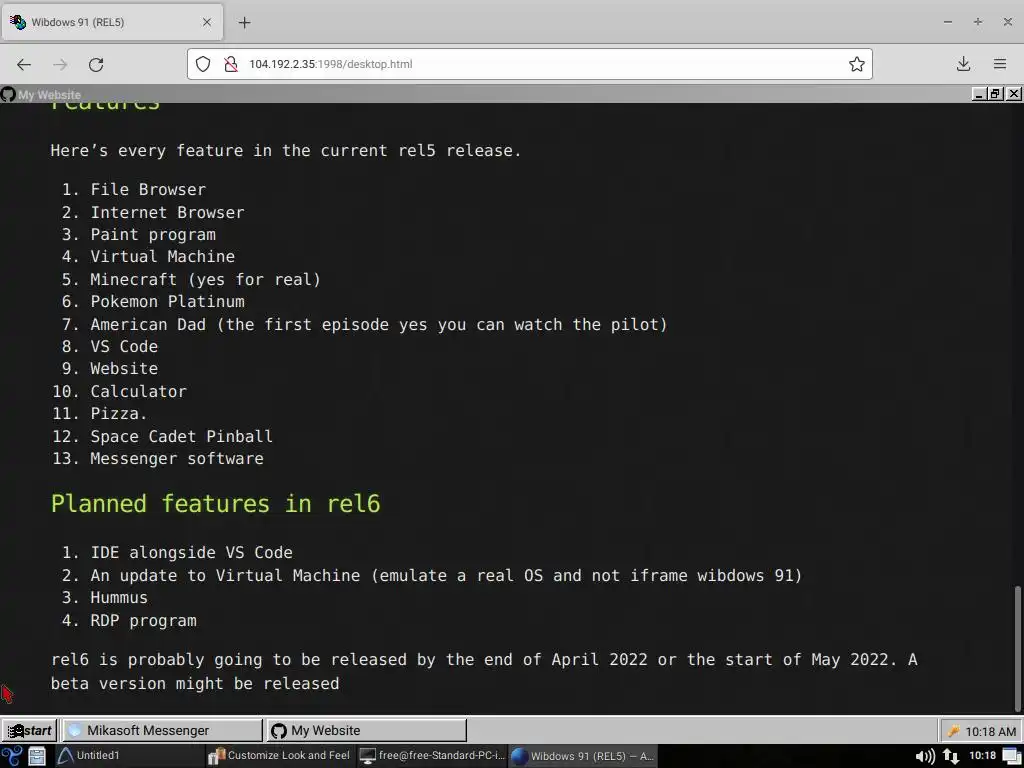The height and width of the screenshot is (768, 1024).
Task: Close the Wibdows 91 (REL5) tab
Action: click(207, 22)
